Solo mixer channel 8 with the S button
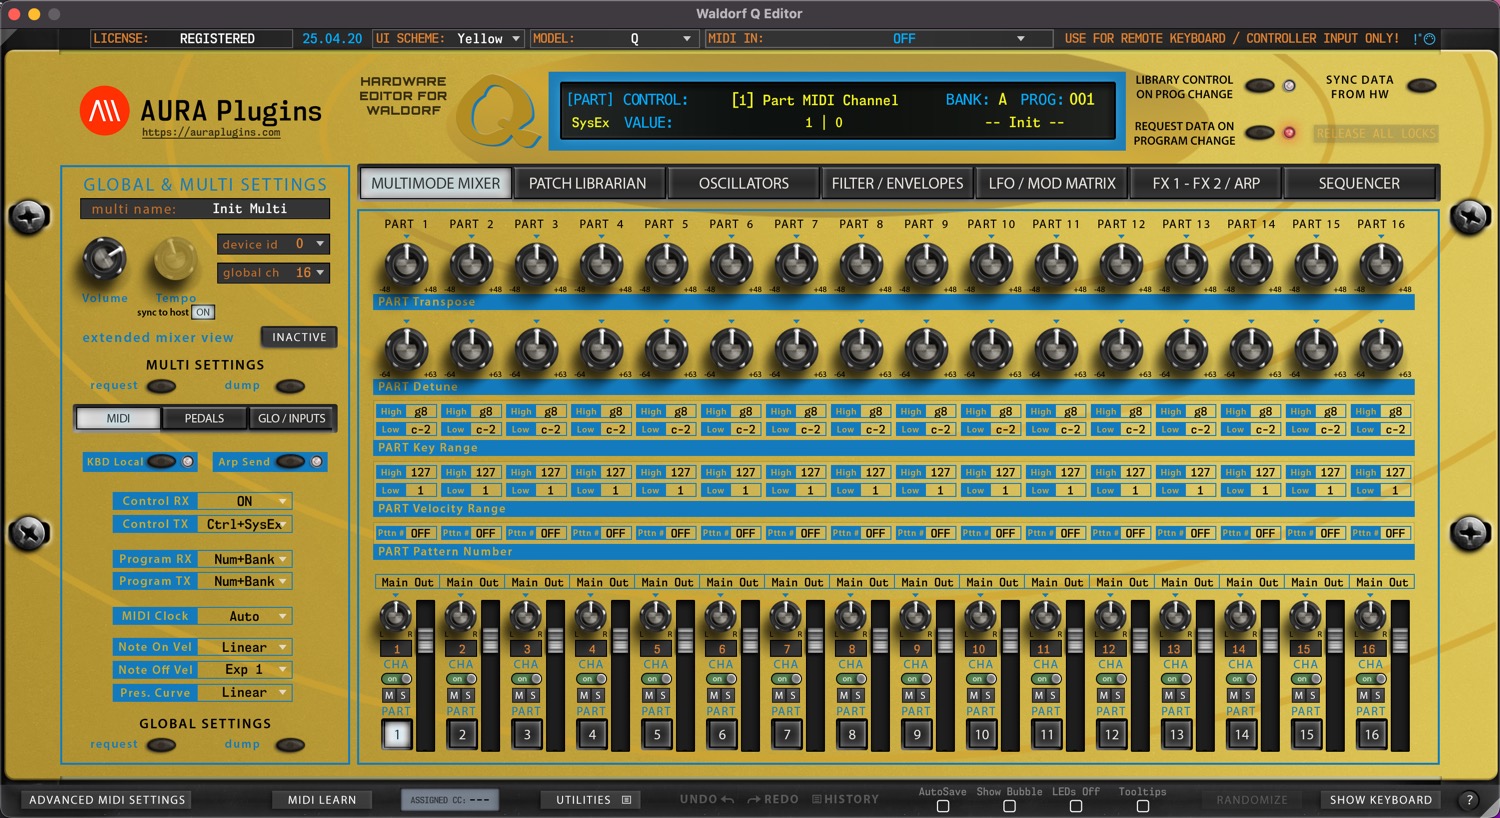 click(x=858, y=695)
